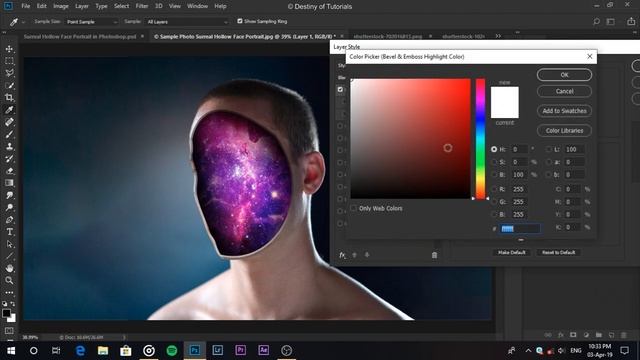Select the Quick Selection tool

[9, 86]
